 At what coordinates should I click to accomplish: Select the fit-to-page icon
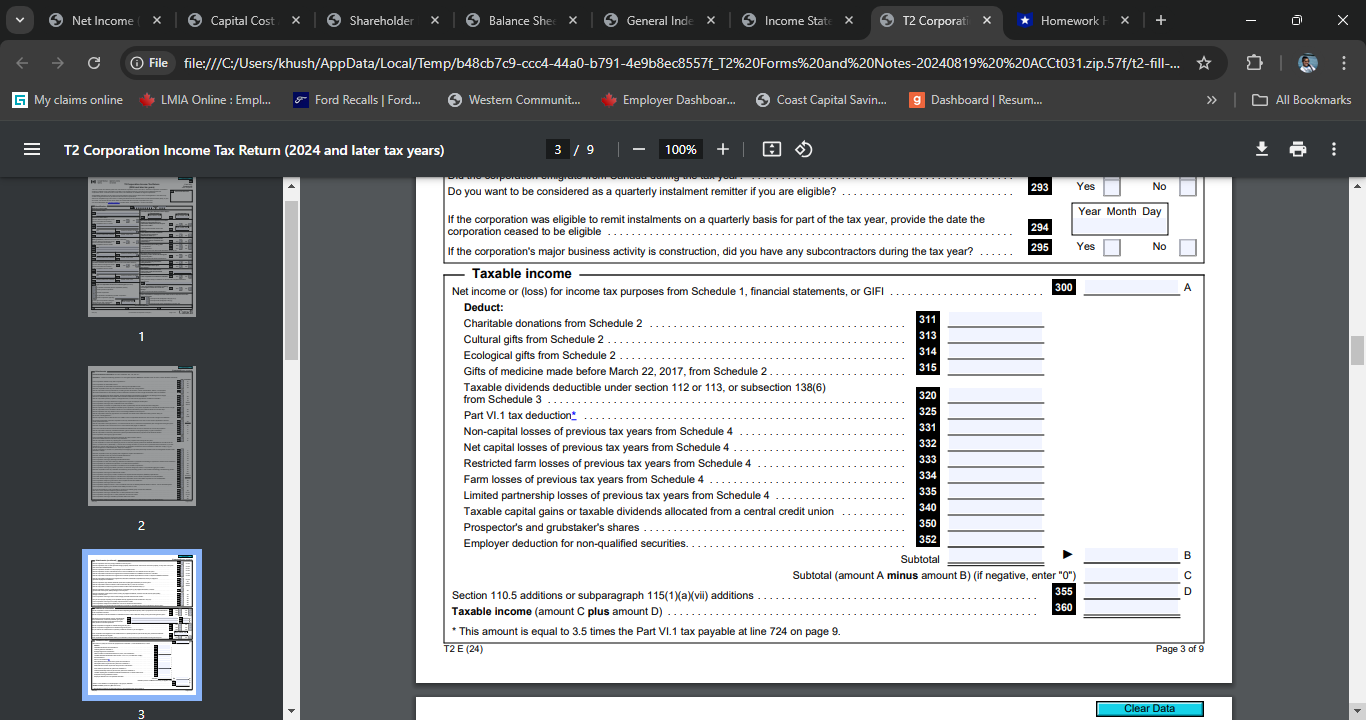pyautogui.click(x=771, y=149)
